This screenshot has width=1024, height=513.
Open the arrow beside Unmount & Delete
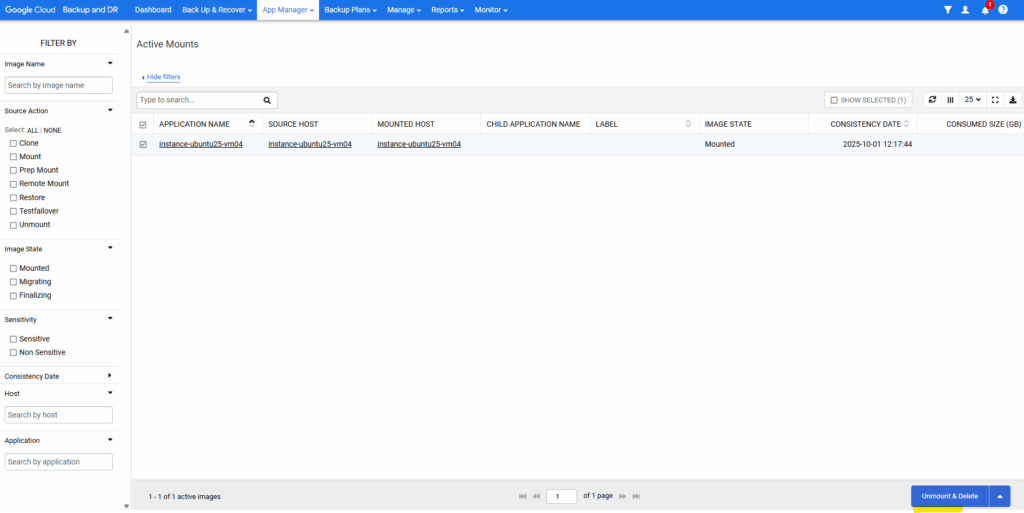click(x=1000, y=496)
